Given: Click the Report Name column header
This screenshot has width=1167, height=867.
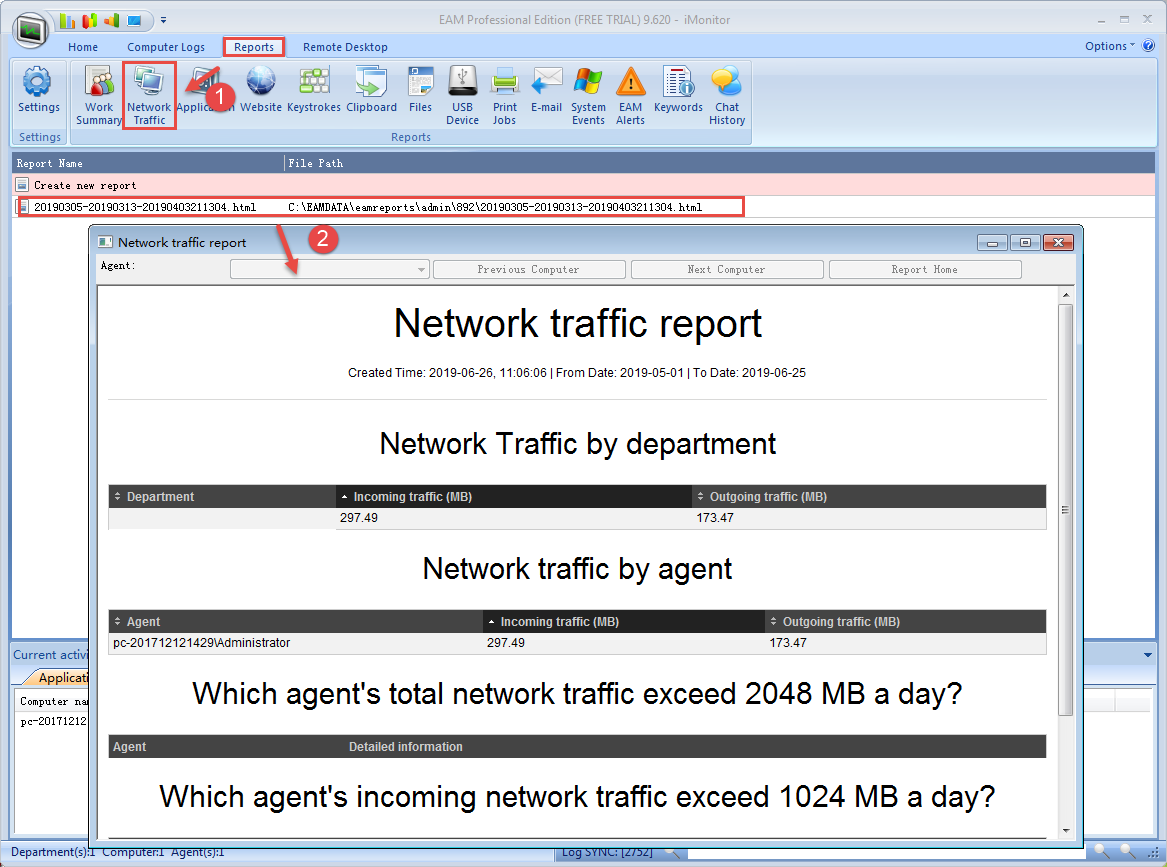Looking at the screenshot, I should point(148,163).
